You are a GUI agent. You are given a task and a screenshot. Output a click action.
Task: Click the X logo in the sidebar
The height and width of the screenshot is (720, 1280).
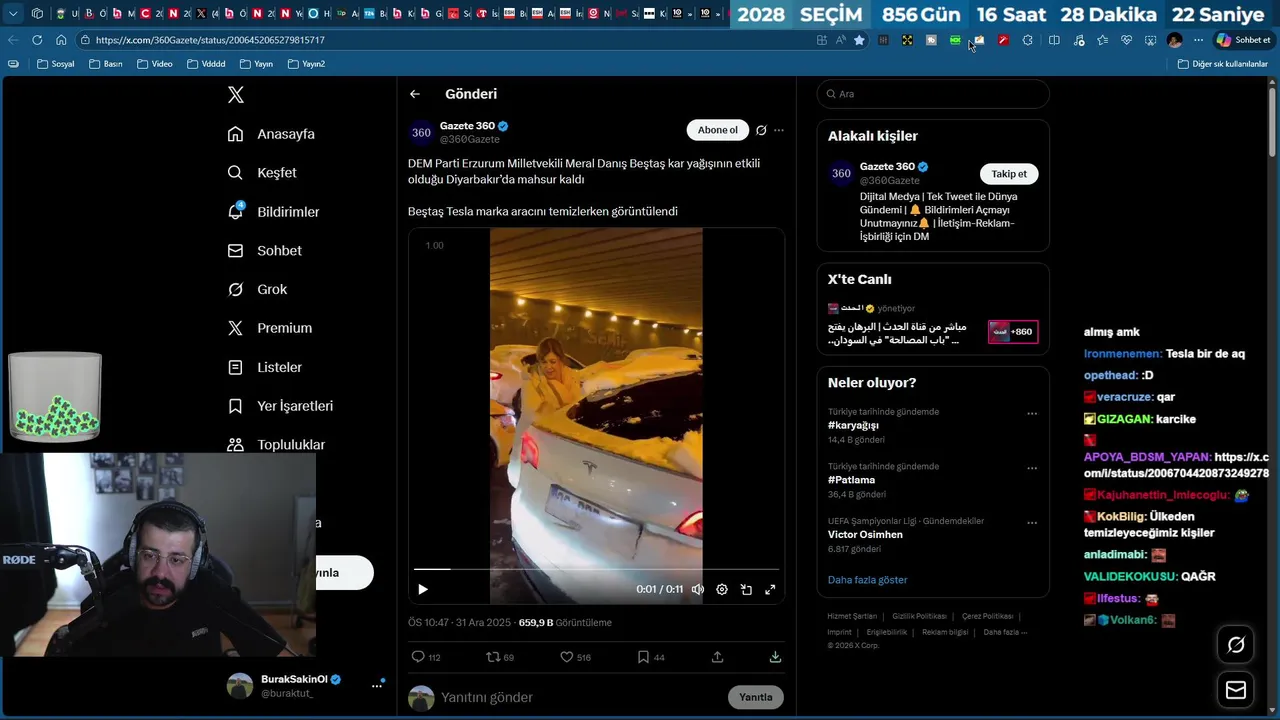pyautogui.click(x=236, y=95)
